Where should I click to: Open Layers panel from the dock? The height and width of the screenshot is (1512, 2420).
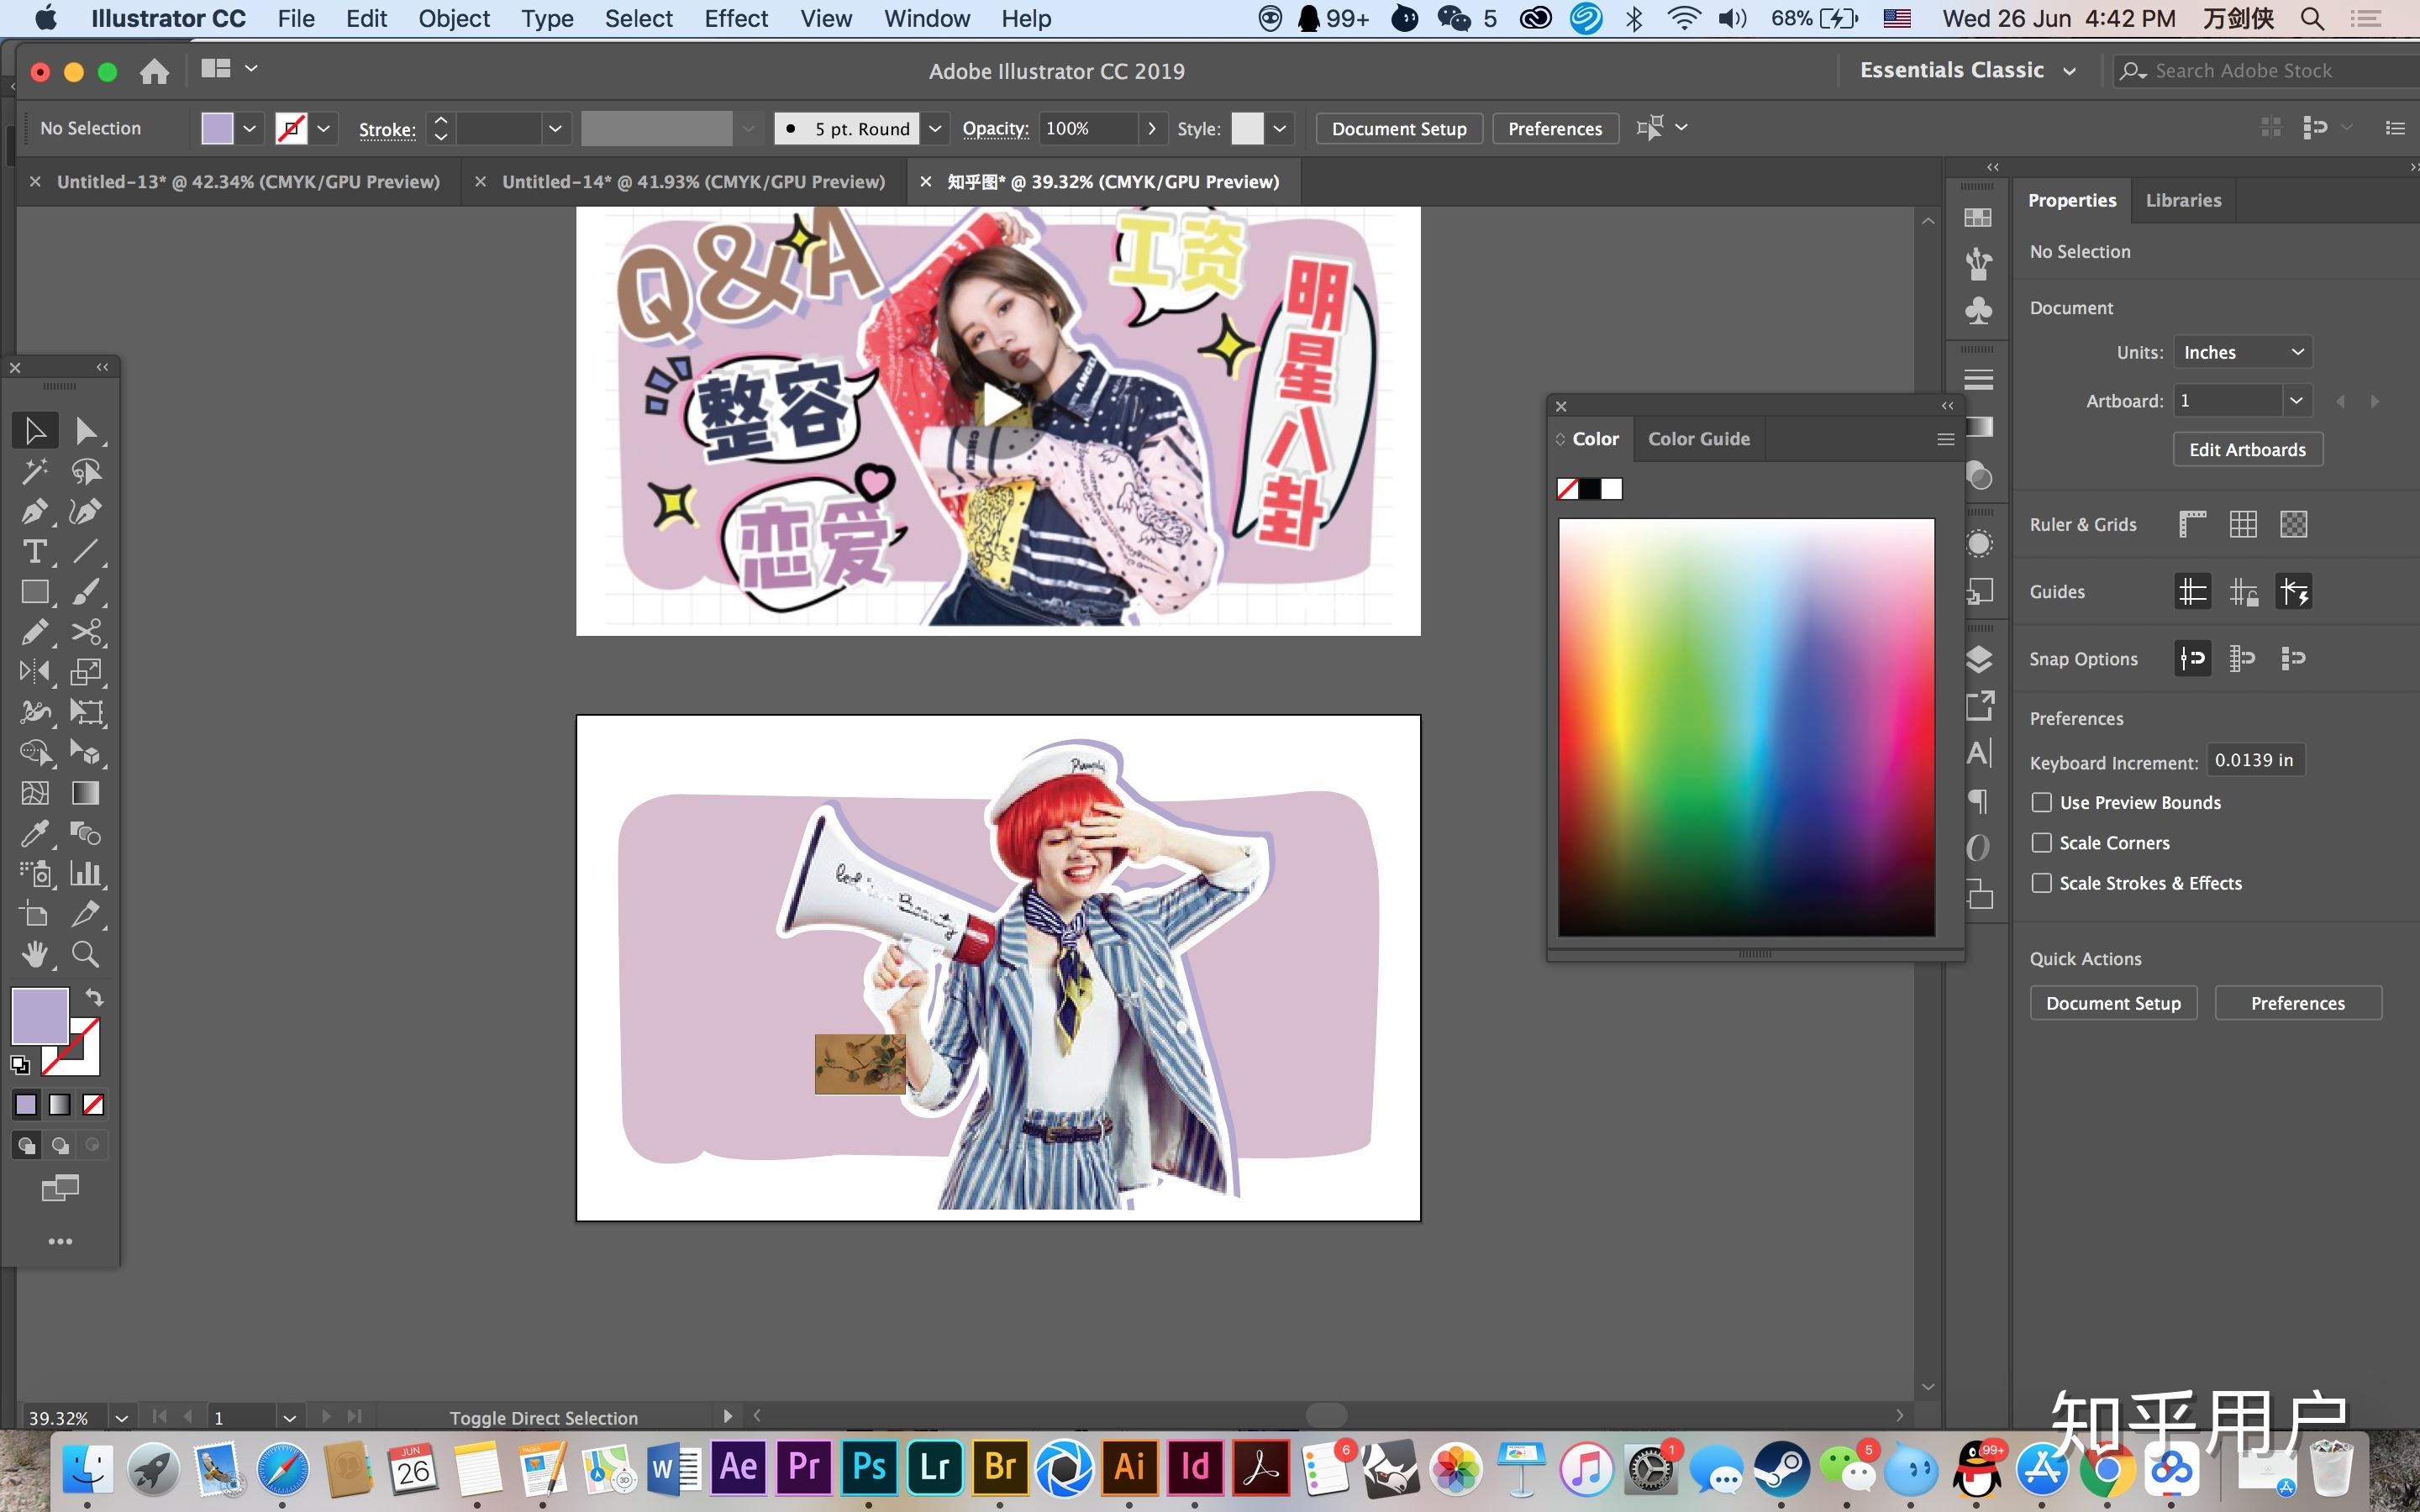[1978, 659]
